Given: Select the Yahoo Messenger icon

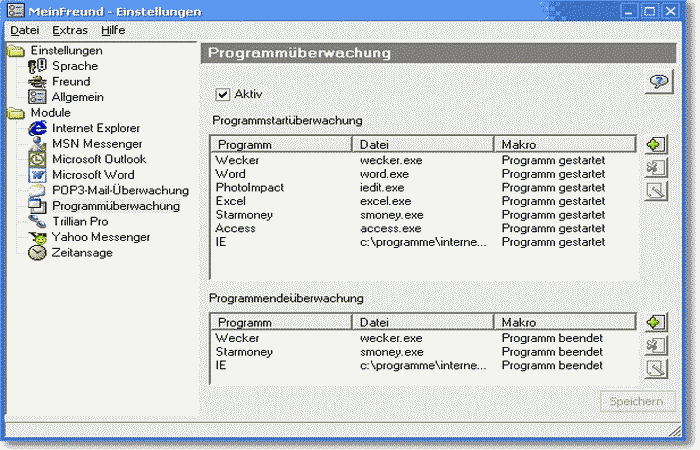Looking at the screenshot, I should coord(37,237).
